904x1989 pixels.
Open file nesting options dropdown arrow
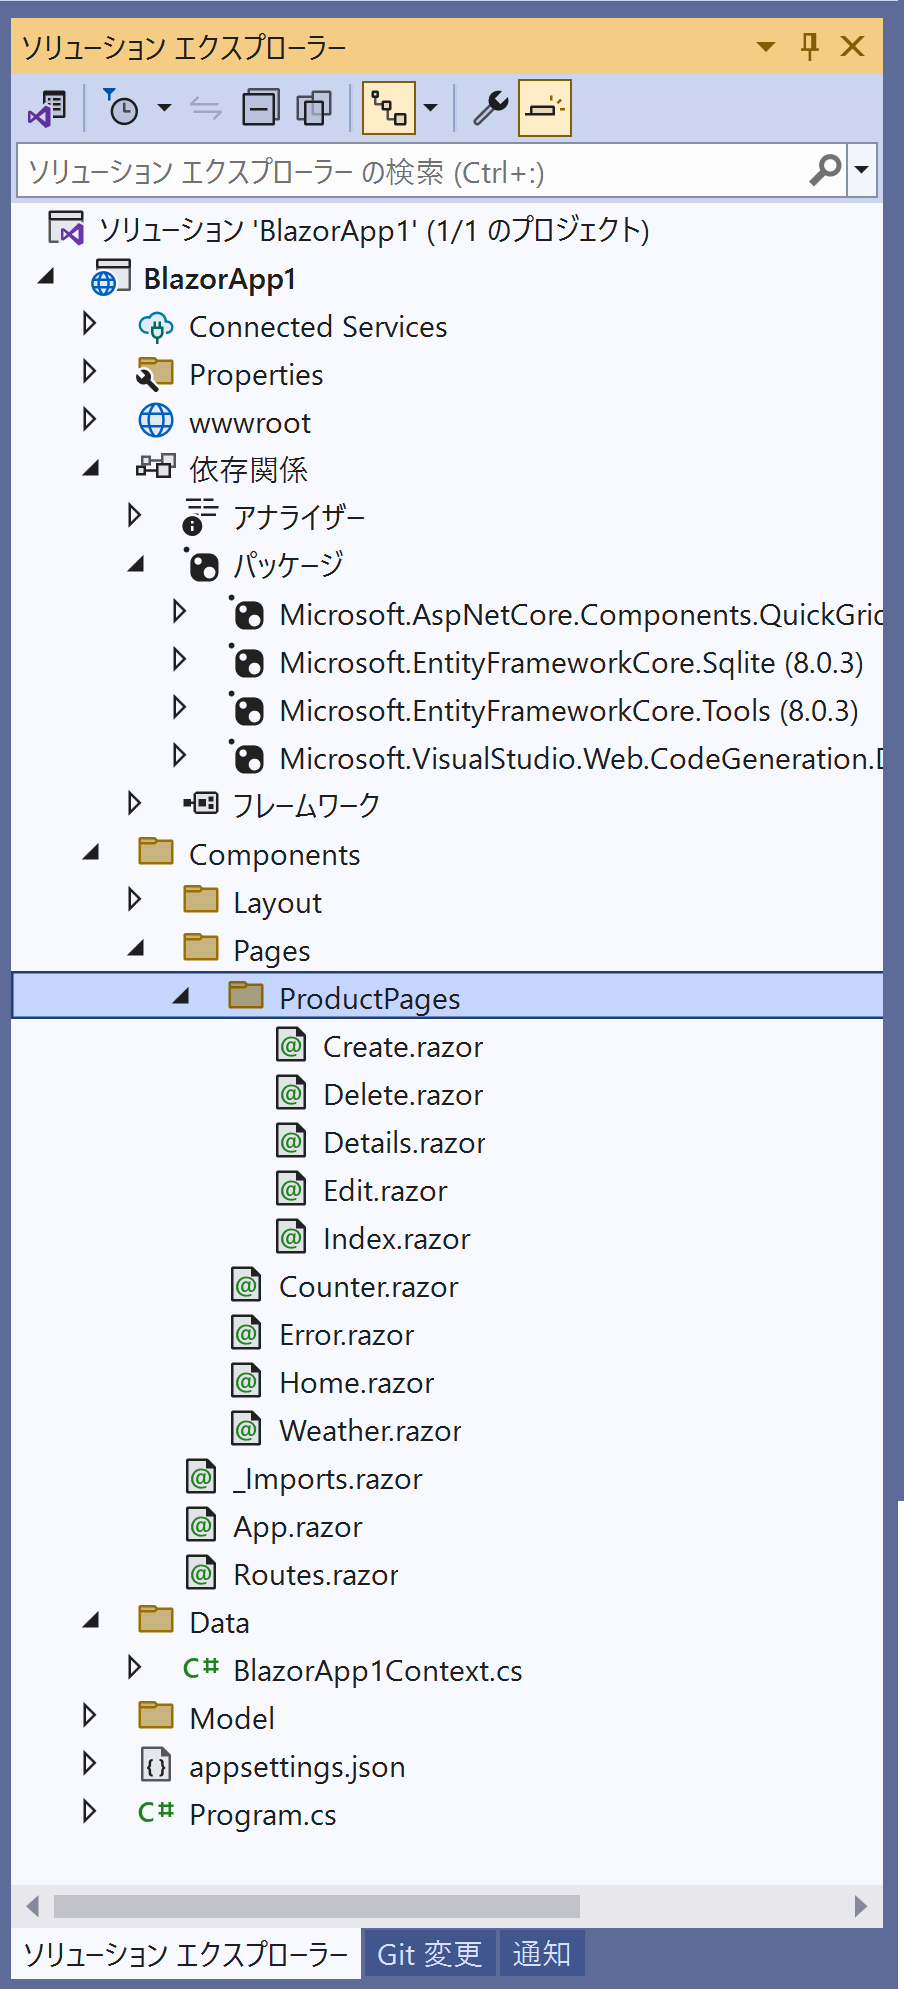click(431, 108)
